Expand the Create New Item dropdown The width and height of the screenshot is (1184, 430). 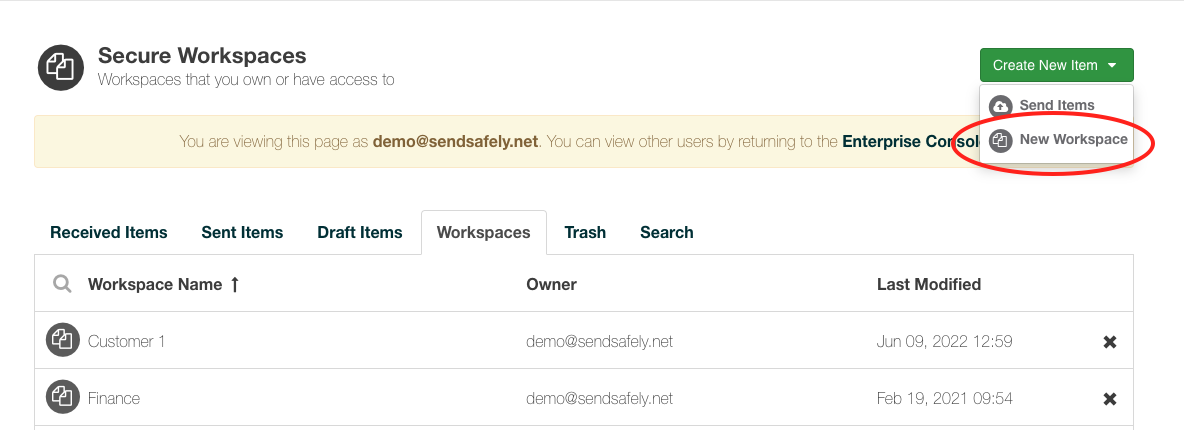[1056, 65]
